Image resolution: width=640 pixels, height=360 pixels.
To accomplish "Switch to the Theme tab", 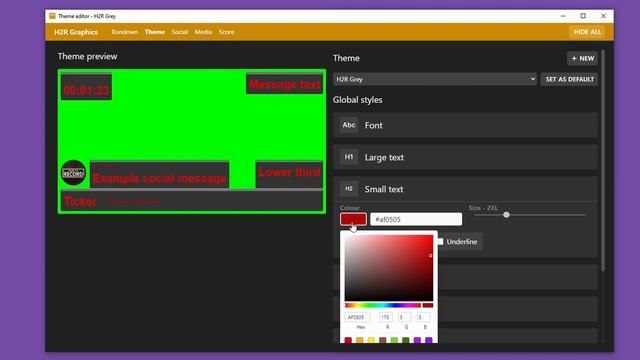I will point(155,32).
